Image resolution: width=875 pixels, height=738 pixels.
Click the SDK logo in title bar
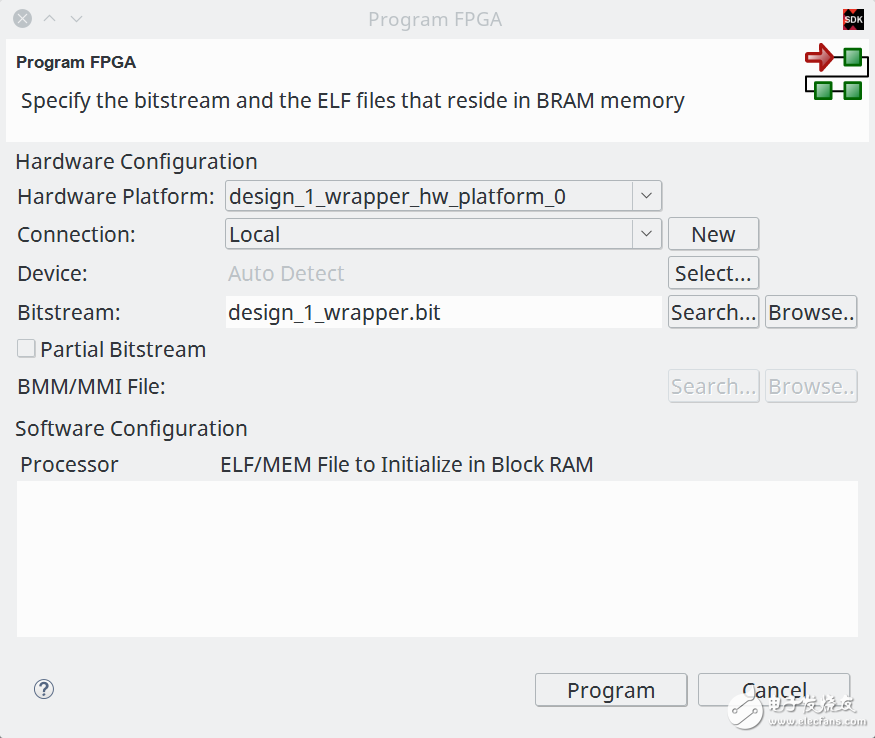(853, 19)
